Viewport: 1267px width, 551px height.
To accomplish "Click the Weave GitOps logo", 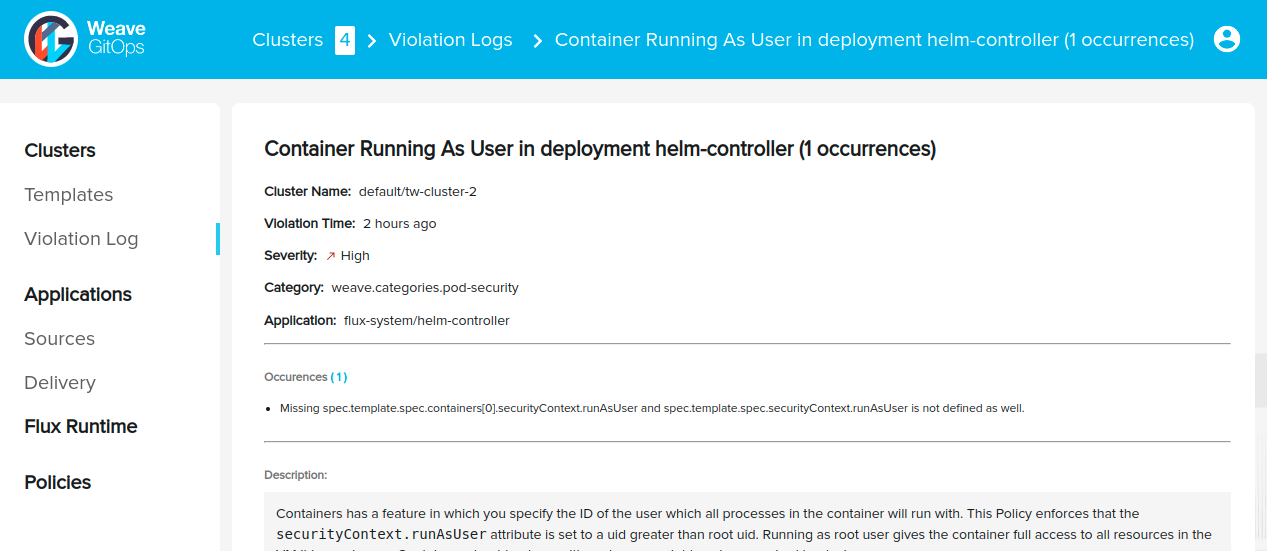I will pos(85,39).
